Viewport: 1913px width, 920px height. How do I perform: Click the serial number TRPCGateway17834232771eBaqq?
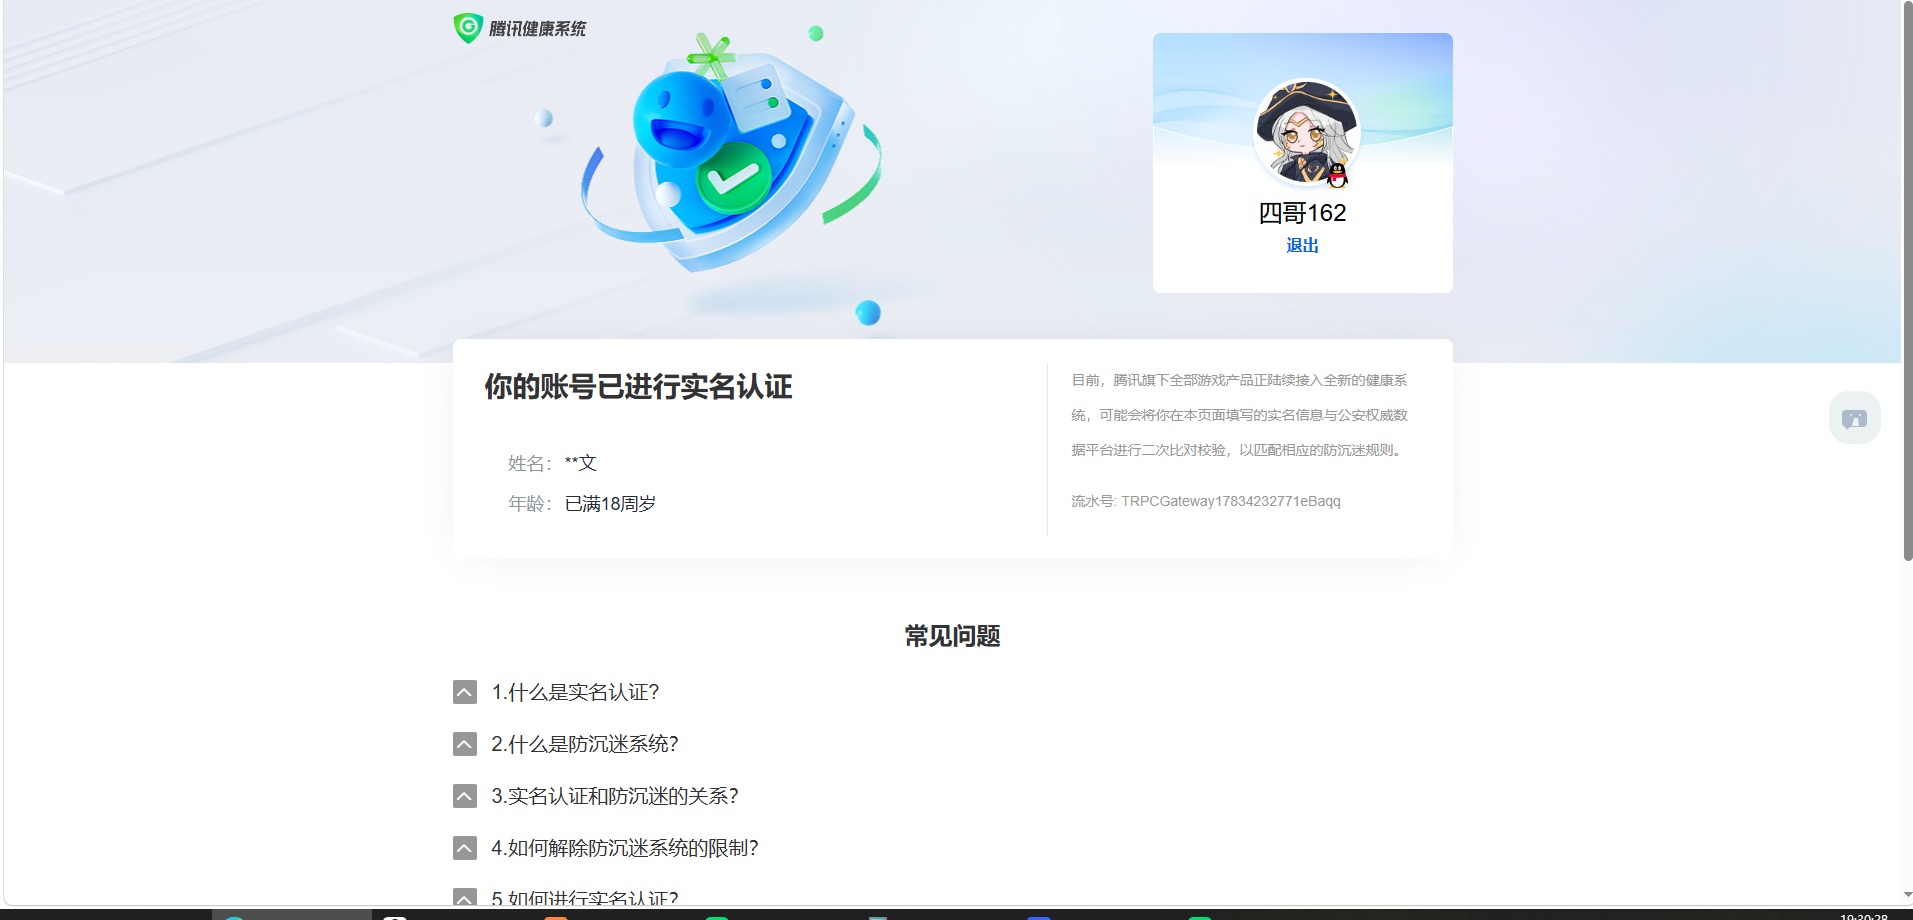click(1231, 501)
